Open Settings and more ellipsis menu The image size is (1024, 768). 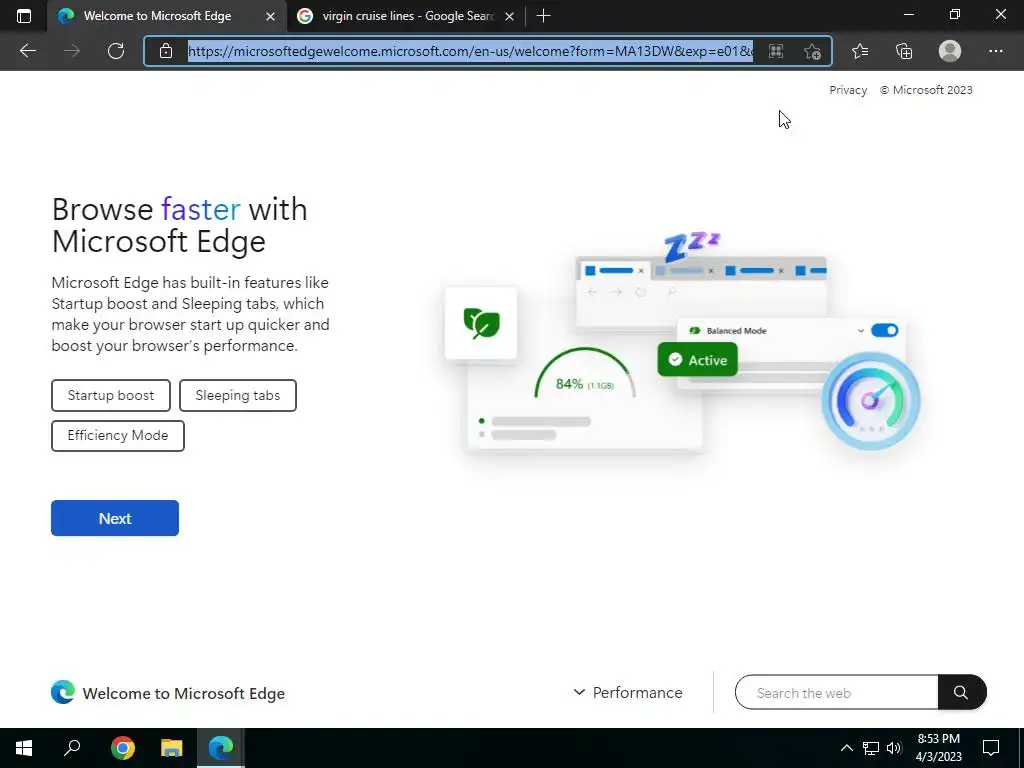tap(995, 51)
